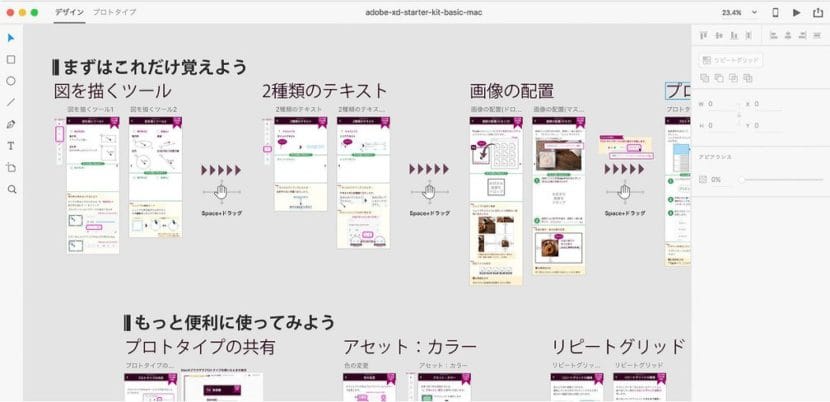Select the Ellipse tool

(11, 81)
